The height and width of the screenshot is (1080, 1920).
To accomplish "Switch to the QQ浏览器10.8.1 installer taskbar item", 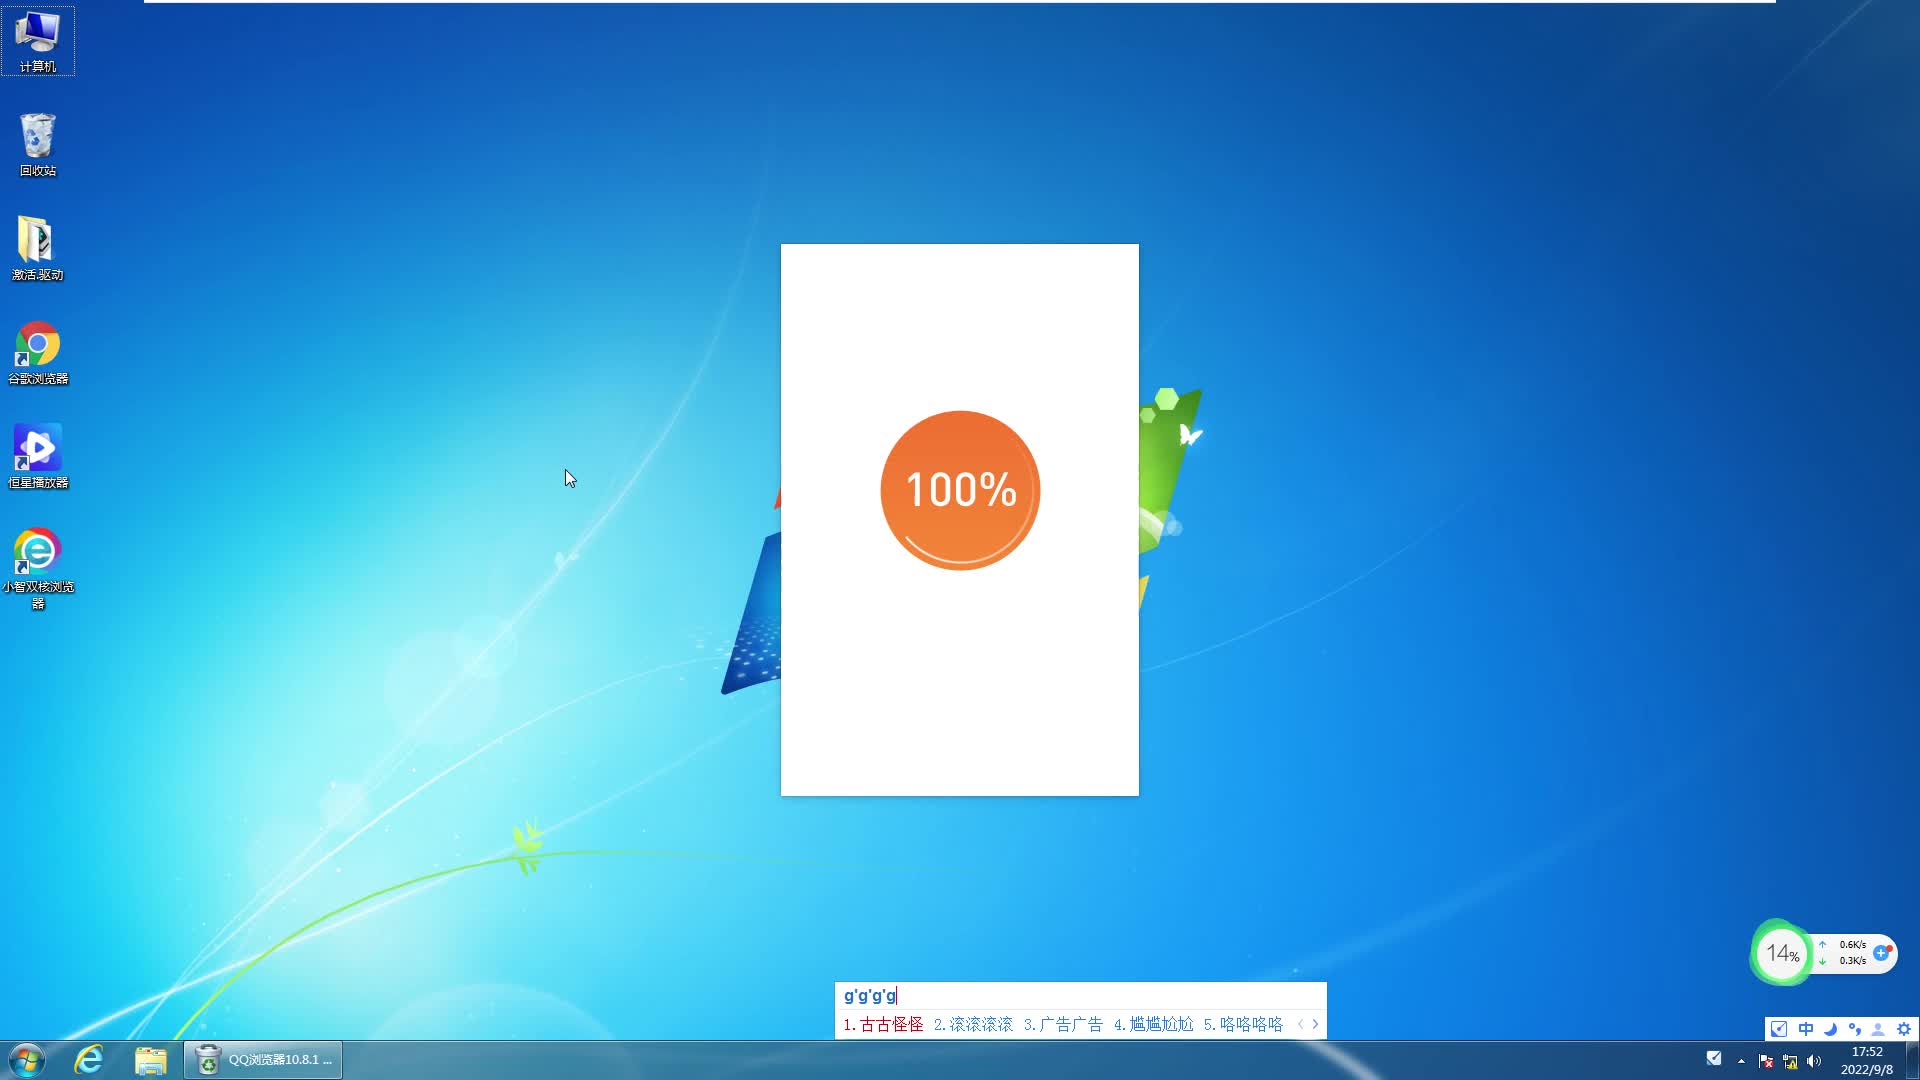I will click(263, 1059).
